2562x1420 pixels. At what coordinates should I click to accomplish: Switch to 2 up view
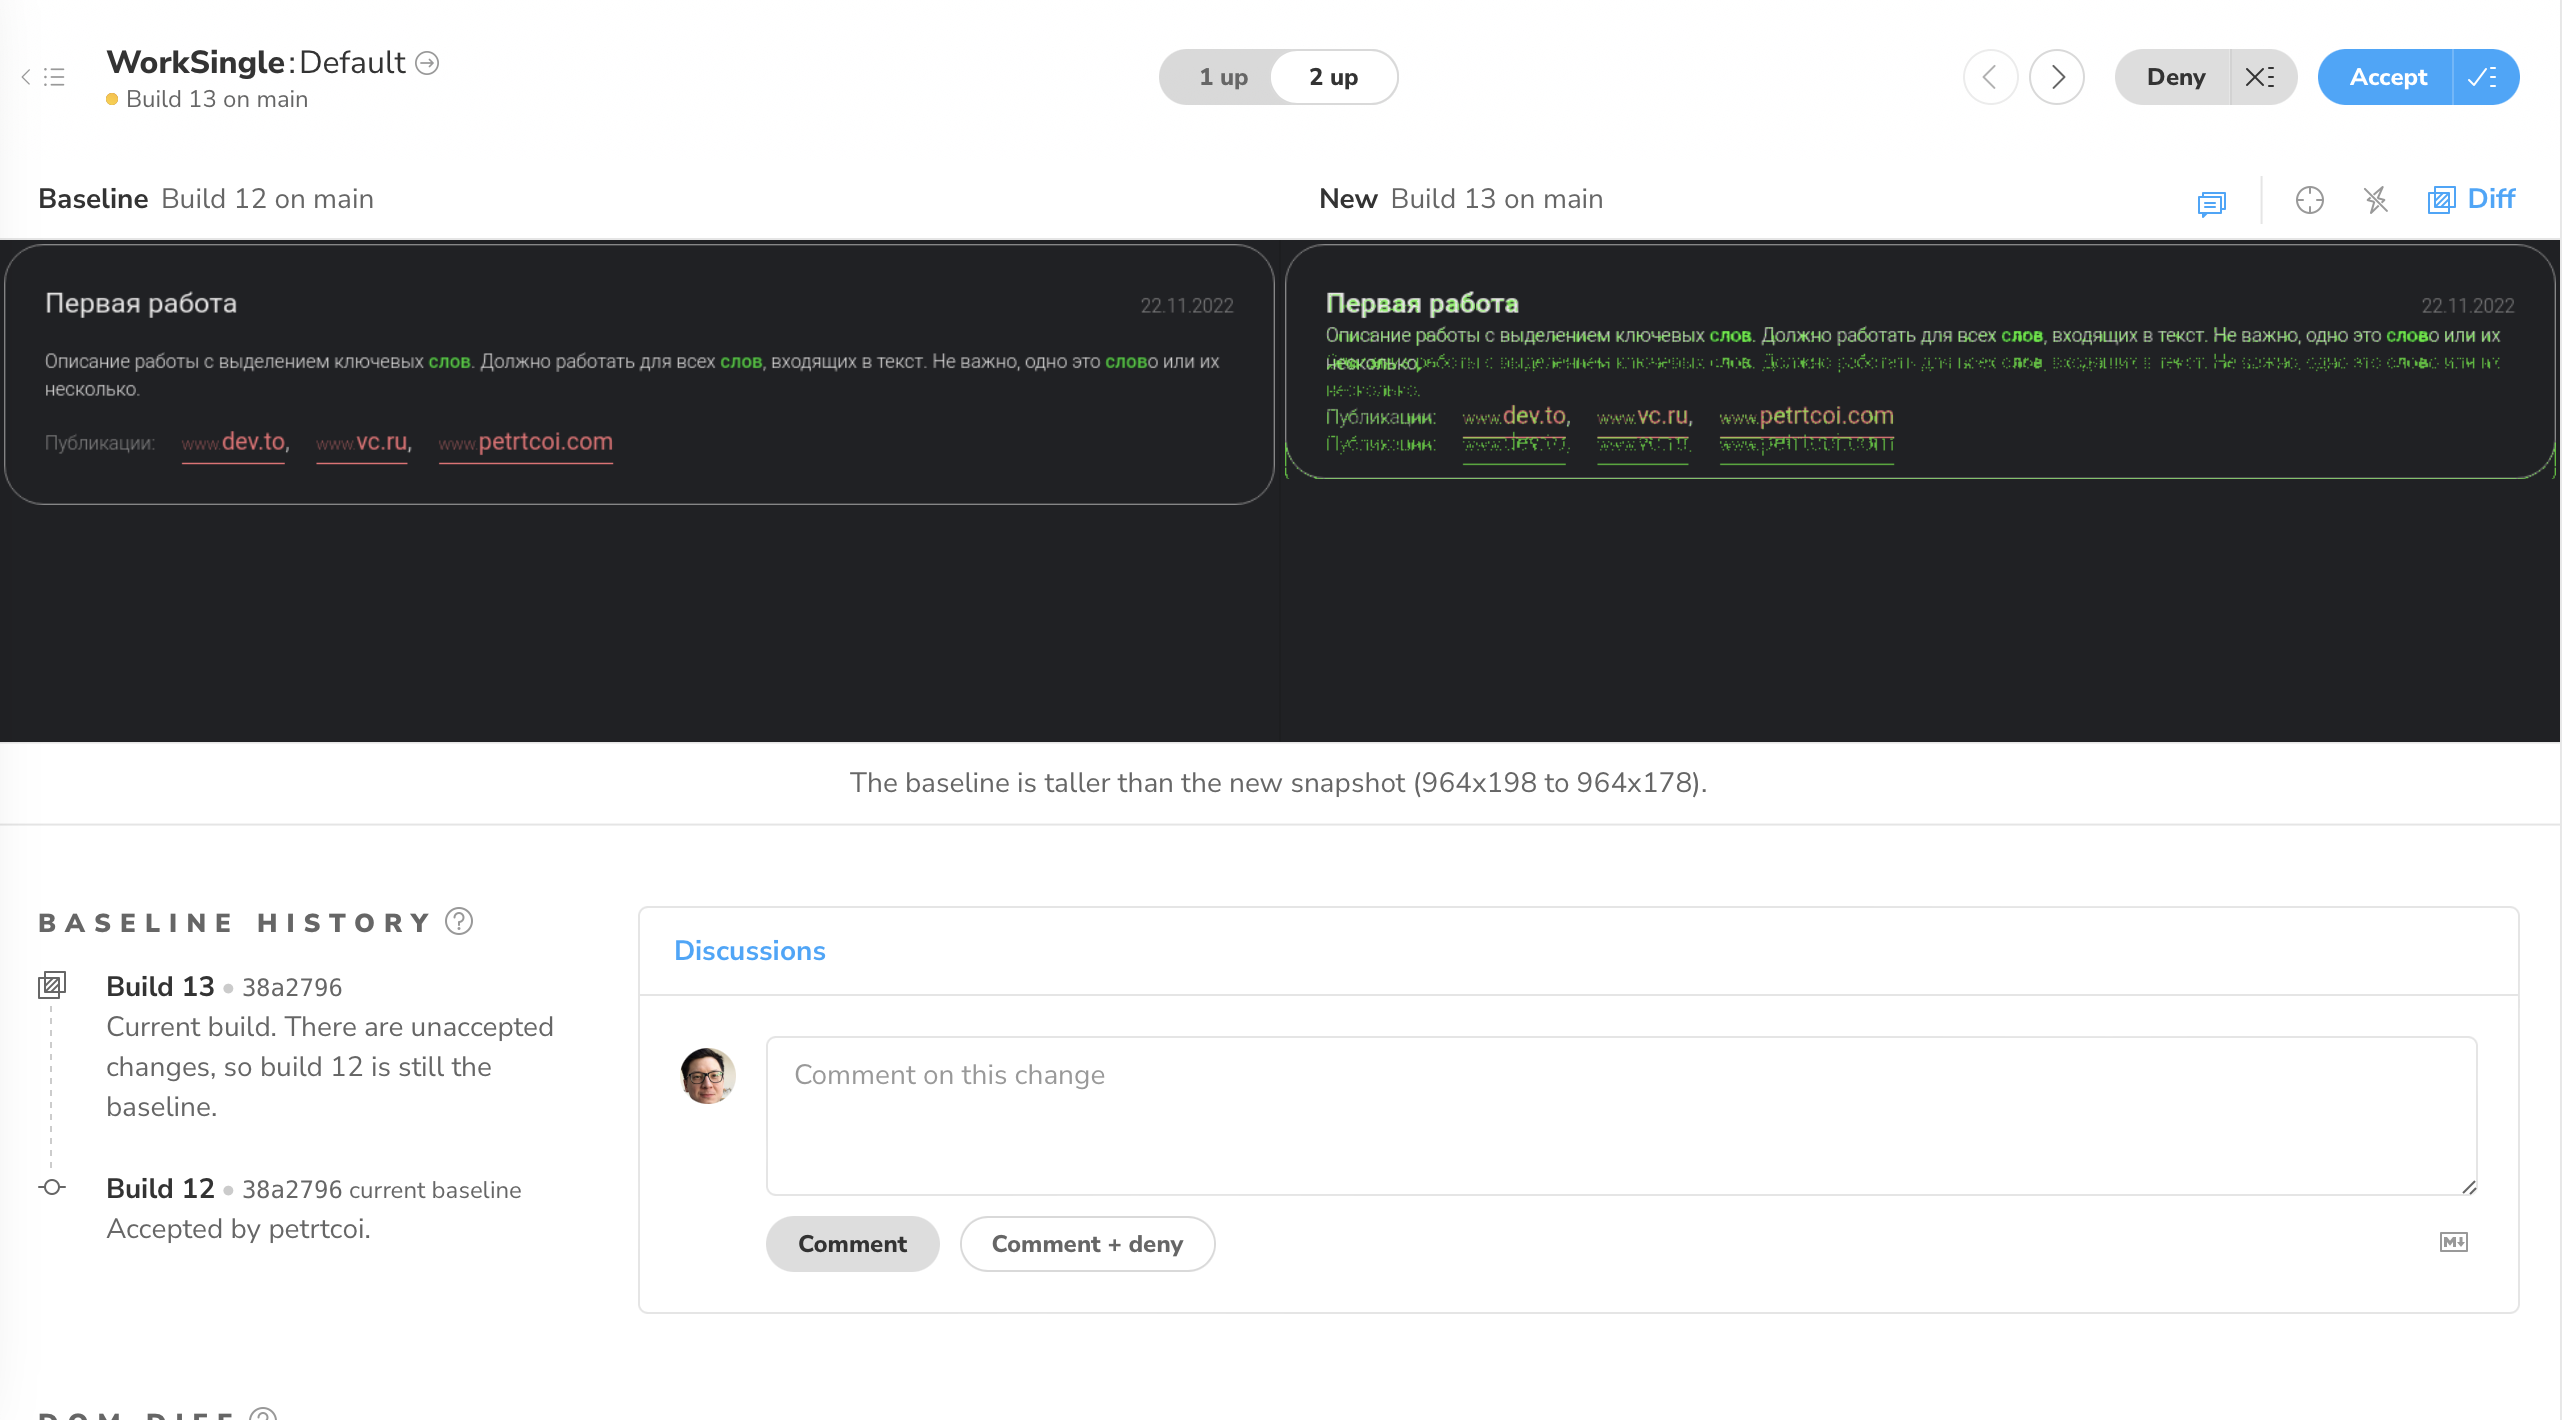[x=1333, y=77]
